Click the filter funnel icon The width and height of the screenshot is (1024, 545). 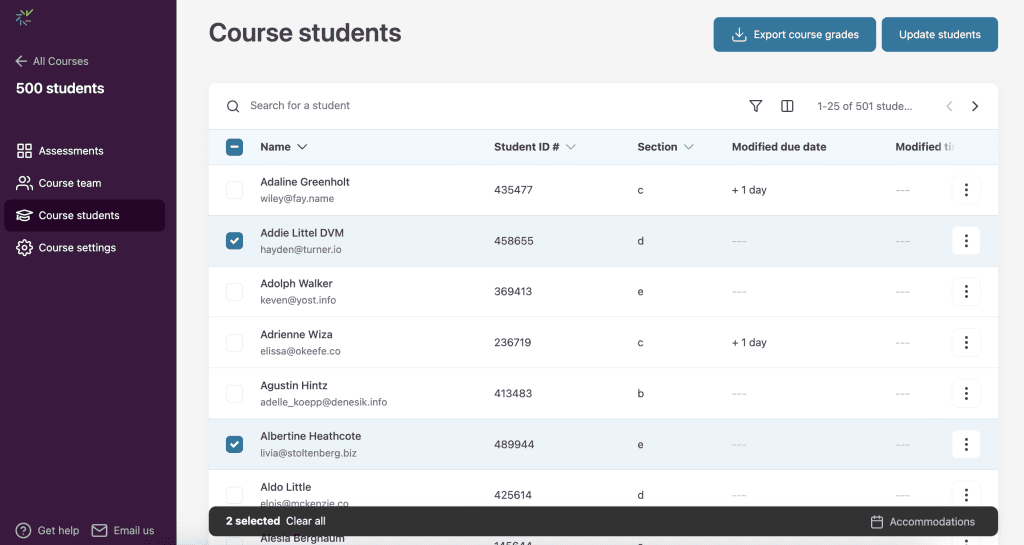click(x=756, y=106)
